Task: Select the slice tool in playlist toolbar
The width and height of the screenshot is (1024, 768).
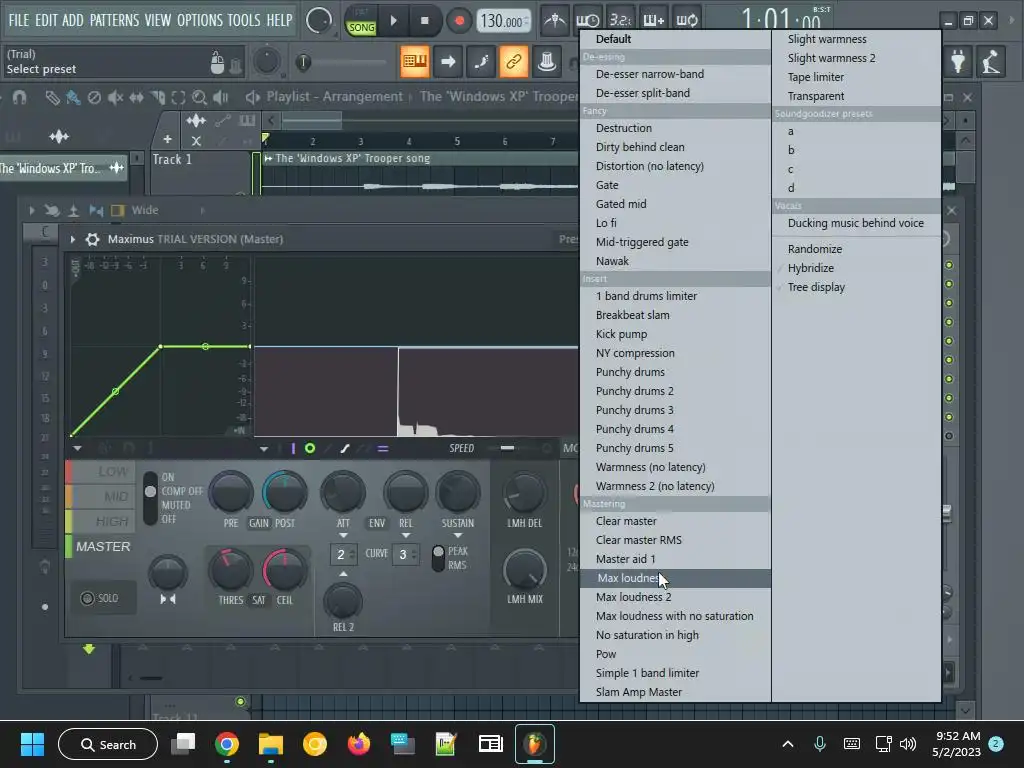Action: 157,98
